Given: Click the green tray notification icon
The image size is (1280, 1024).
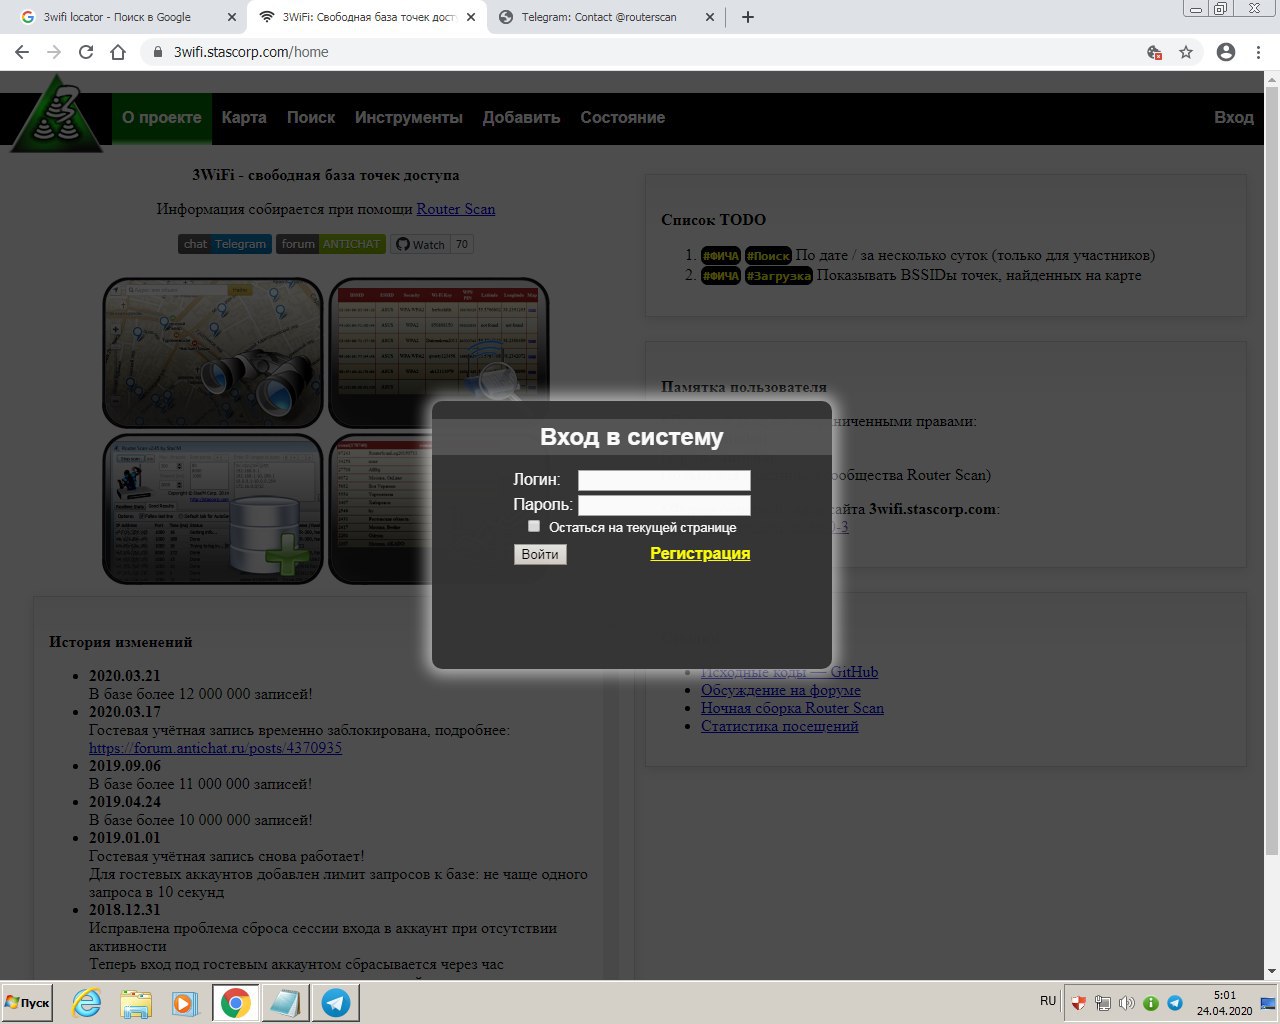Looking at the screenshot, I should click(x=1151, y=1002).
